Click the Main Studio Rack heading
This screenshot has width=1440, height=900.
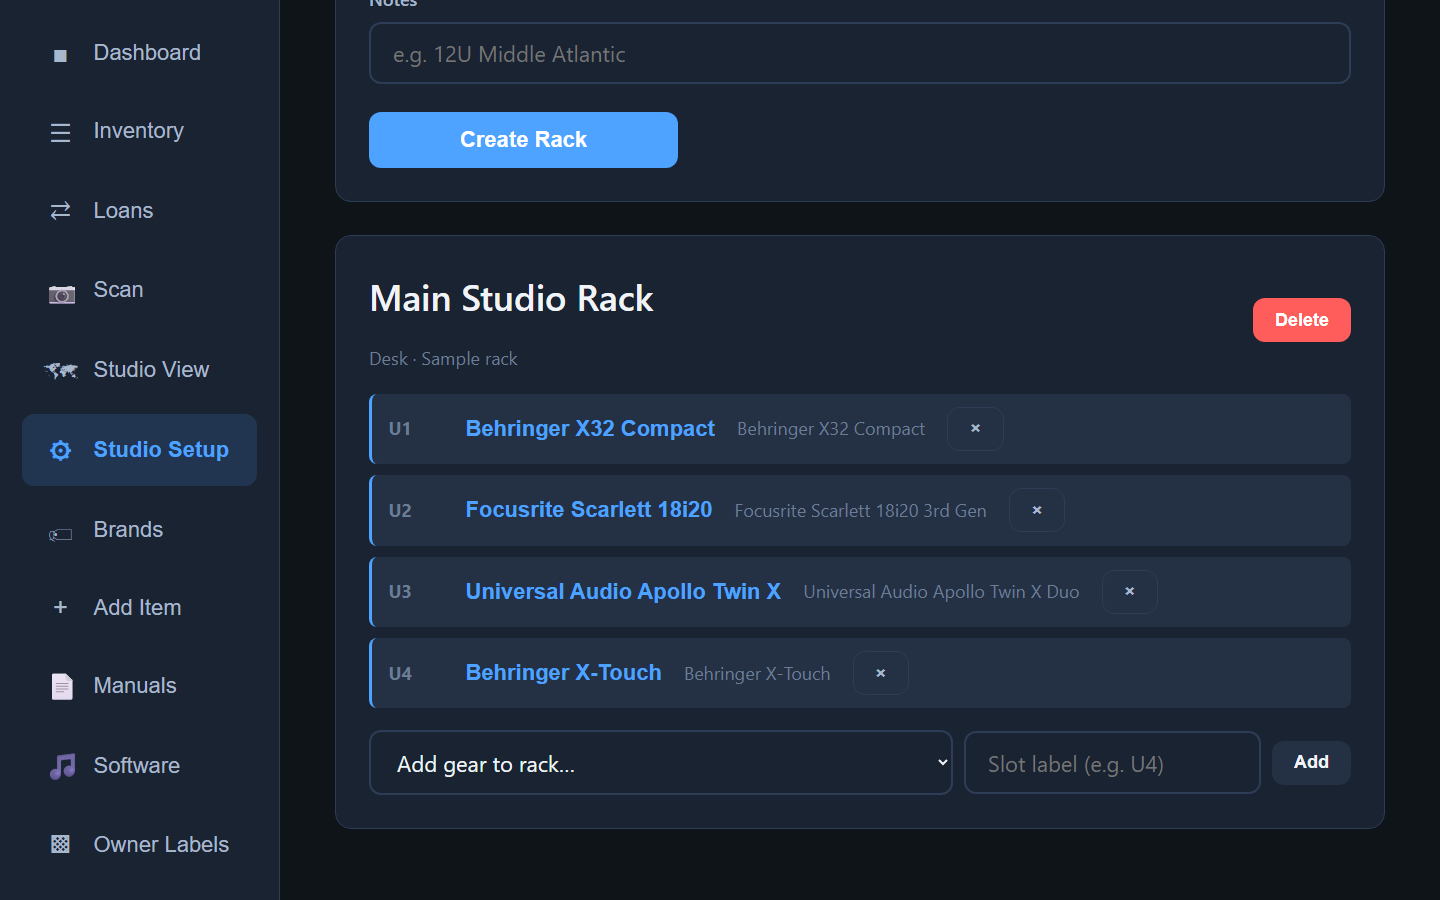(x=511, y=299)
